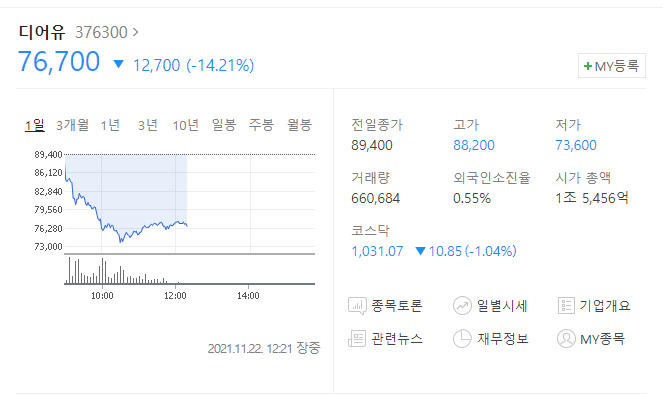
Task: Show the 주봉 weekly candle chart
Action: pos(261,125)
